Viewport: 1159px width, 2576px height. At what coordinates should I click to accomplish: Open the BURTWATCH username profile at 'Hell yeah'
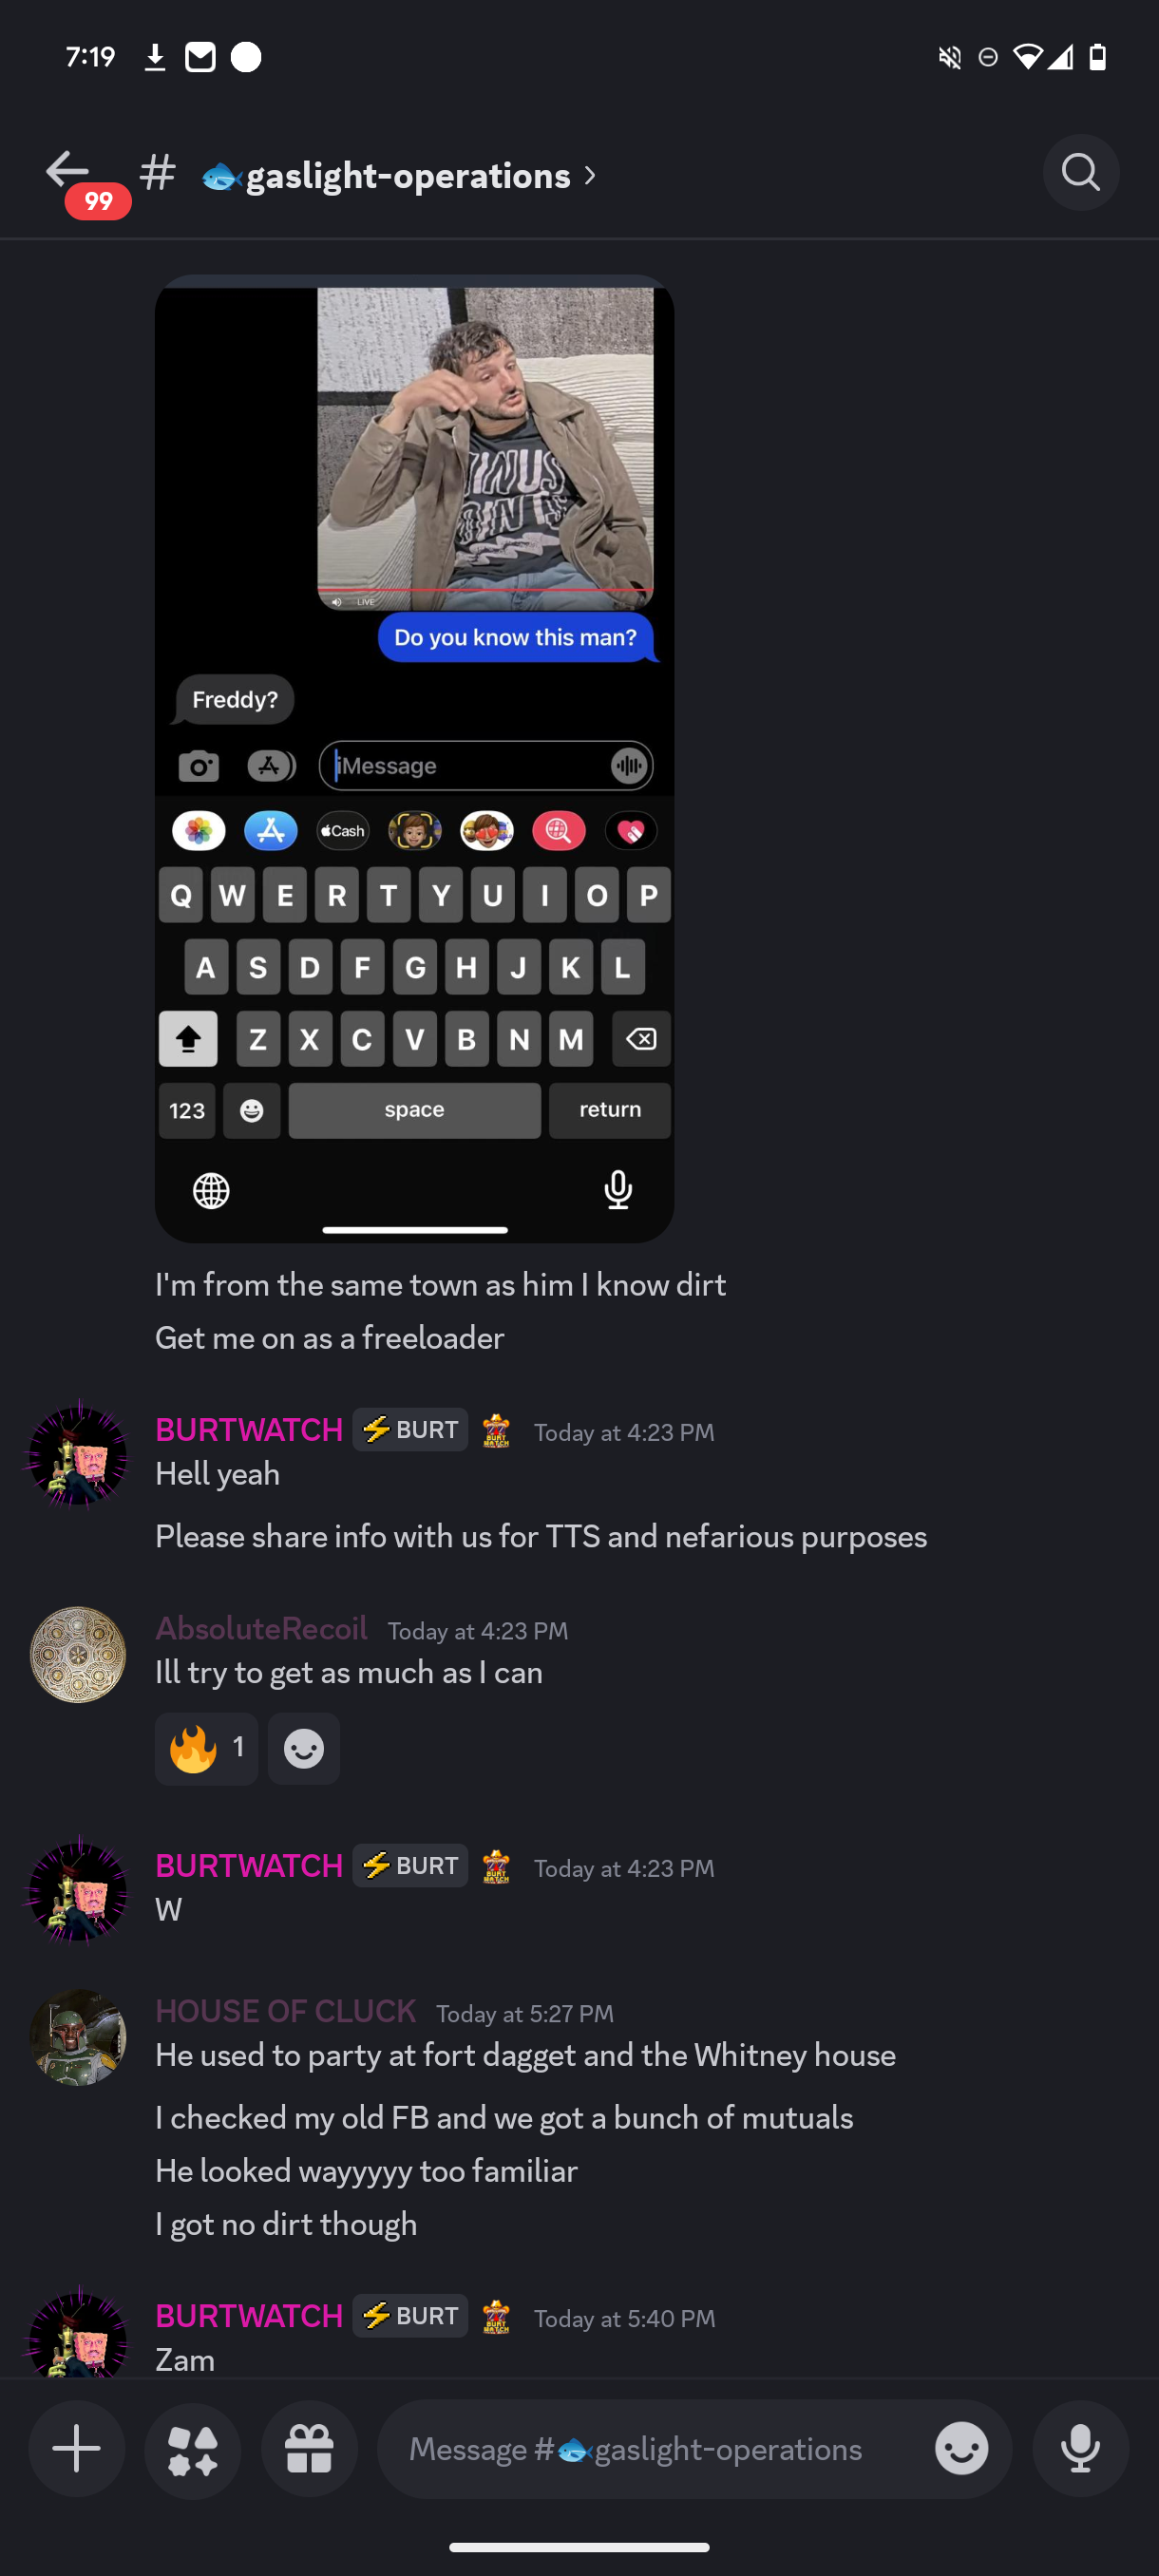[249, 1430]
